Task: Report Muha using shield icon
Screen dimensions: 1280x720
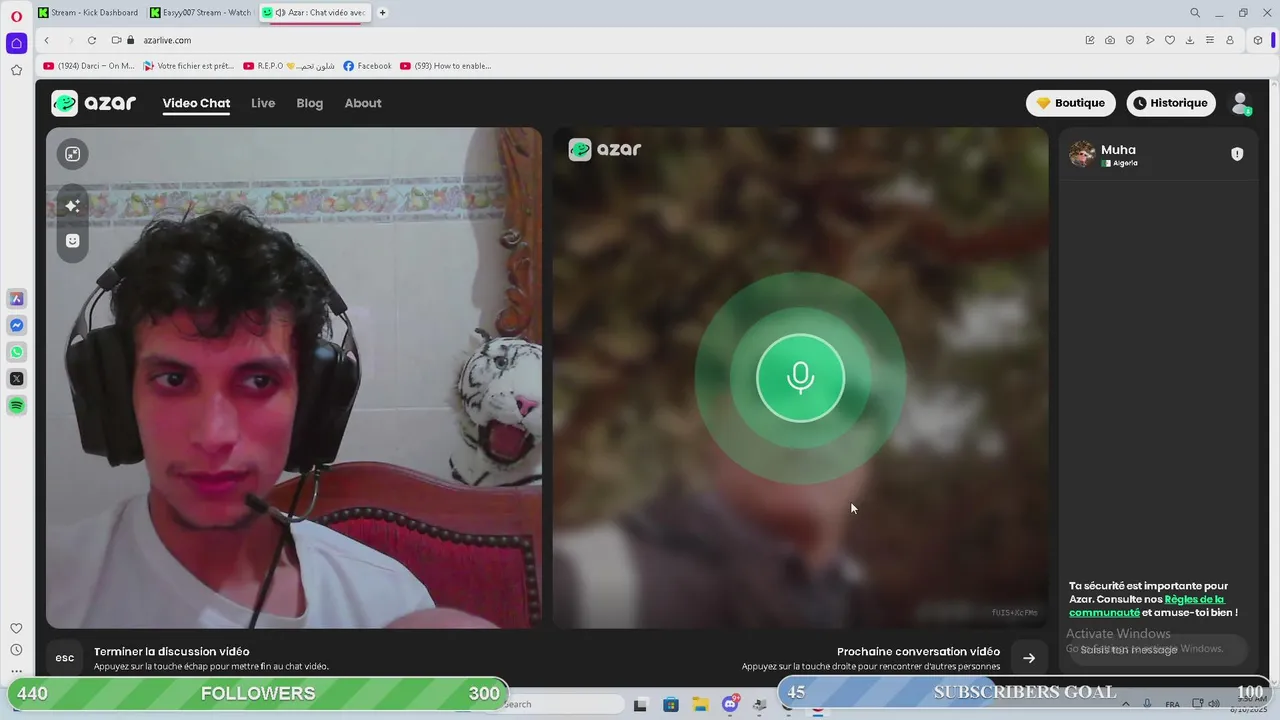Action: pyautogui.click(x=1237, y=154)
